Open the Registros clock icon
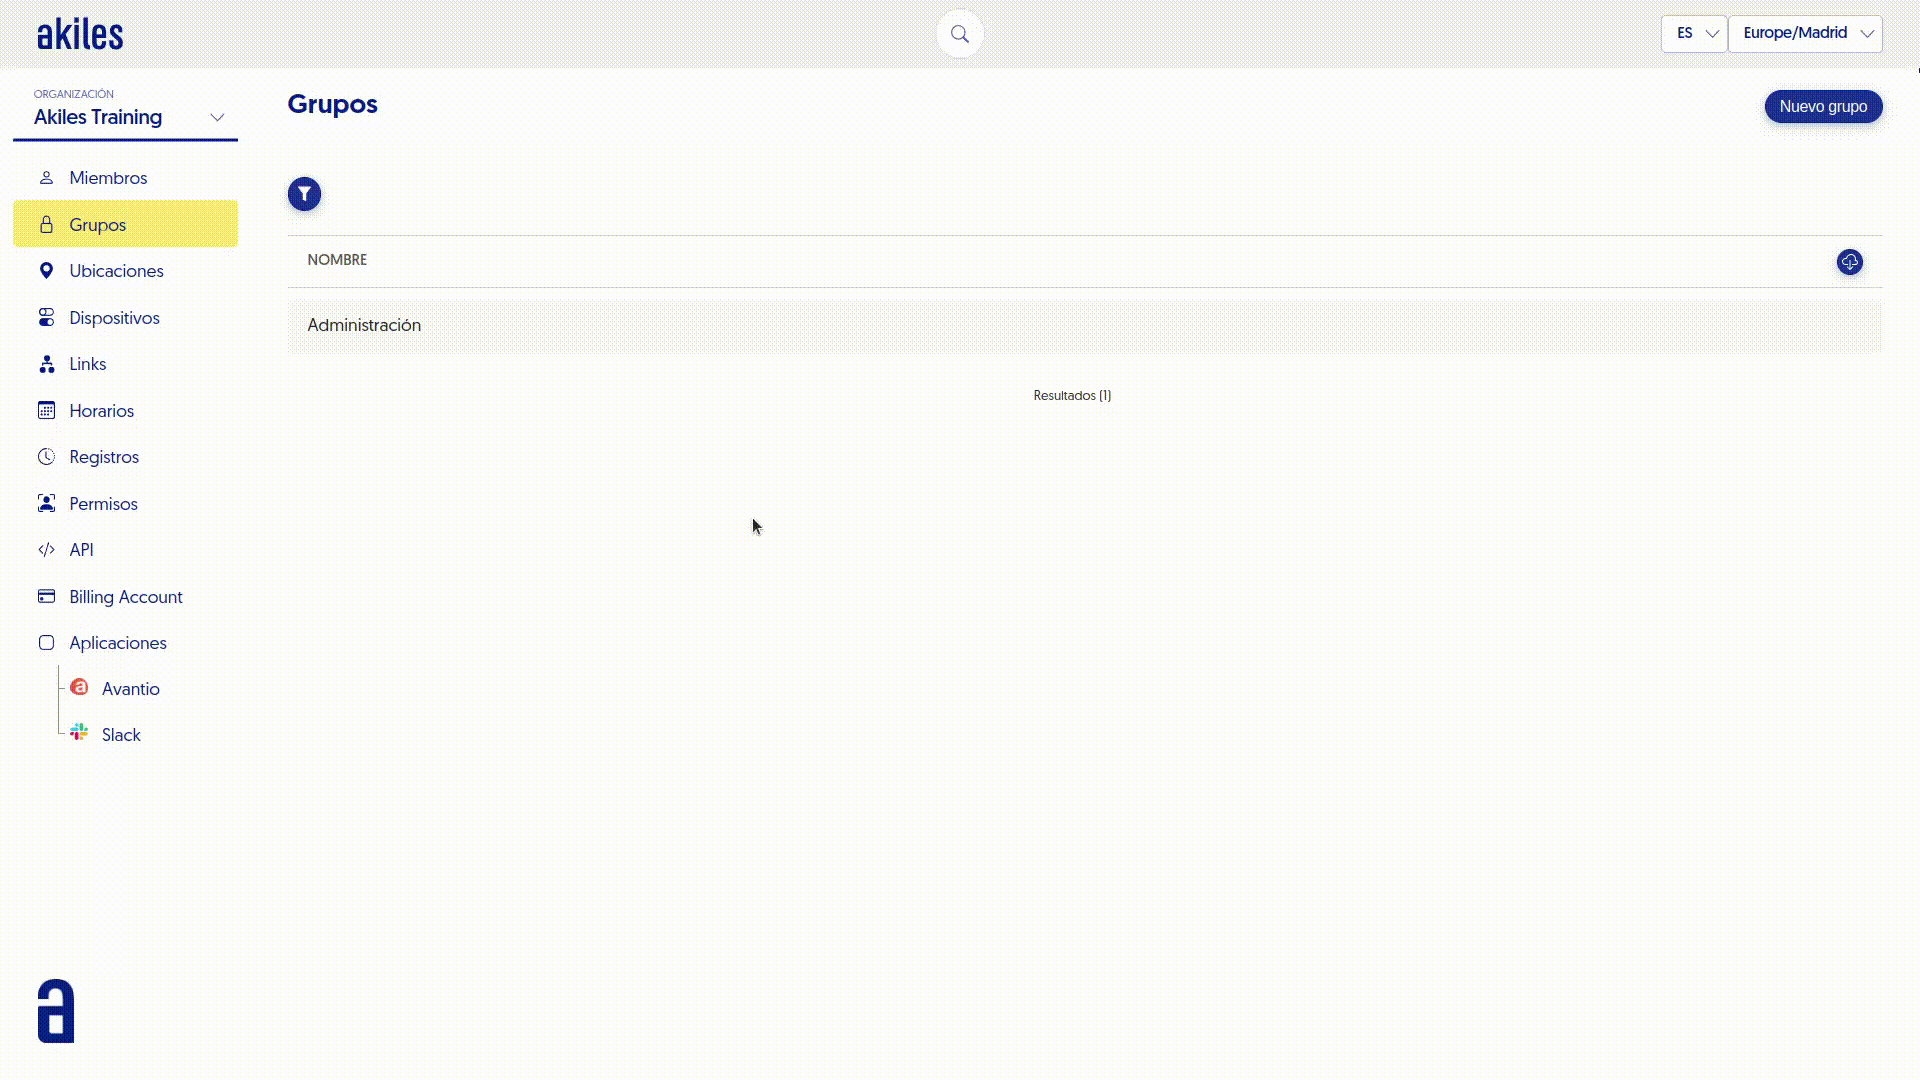The image size is (1920, 1080). coord(46,456)
